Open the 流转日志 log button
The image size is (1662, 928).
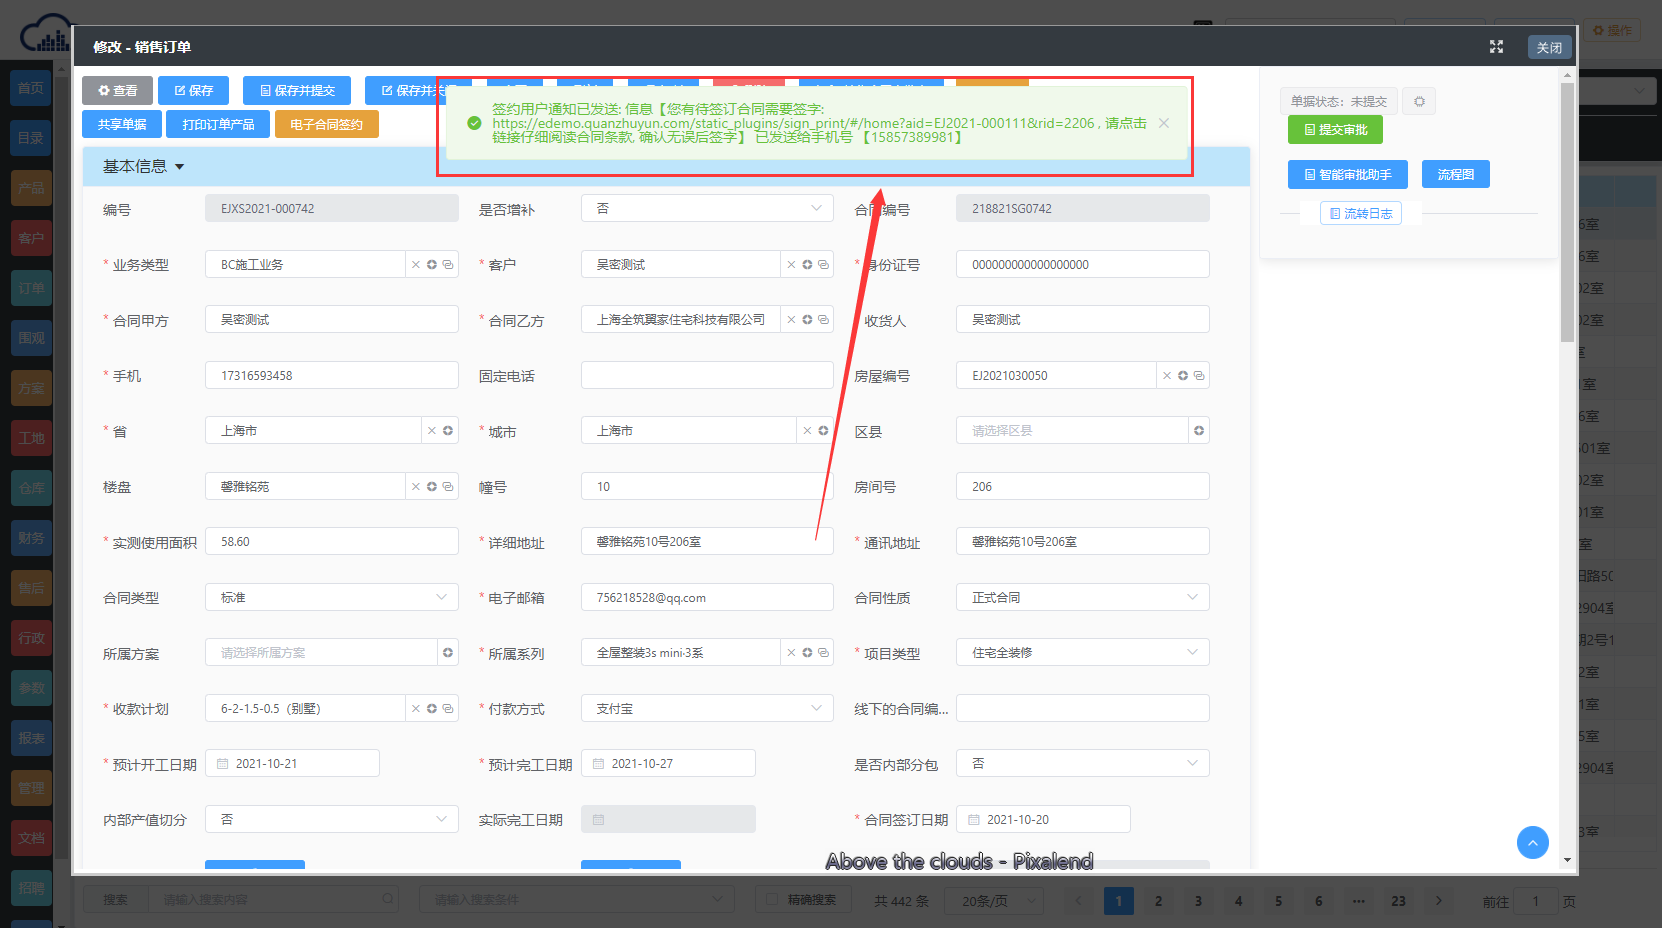[1360, 213]
